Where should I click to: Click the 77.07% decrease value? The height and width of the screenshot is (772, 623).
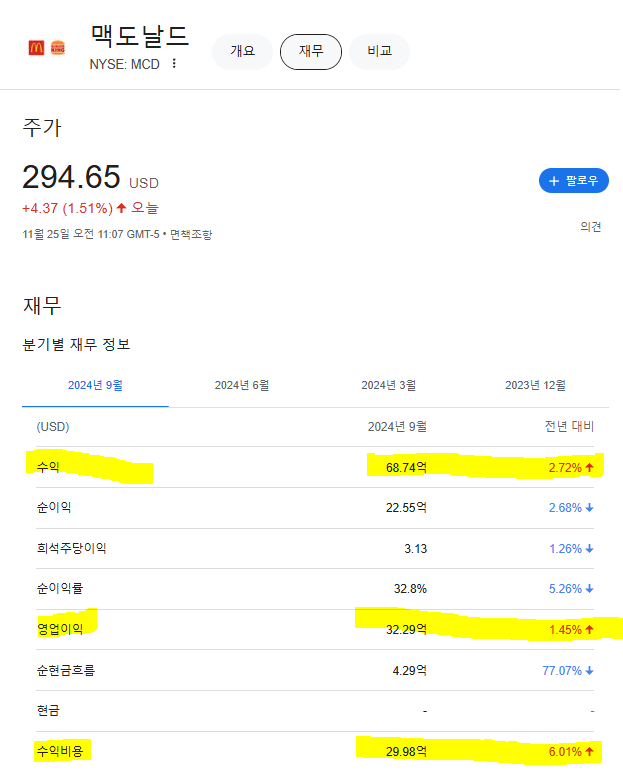(568, 671)
